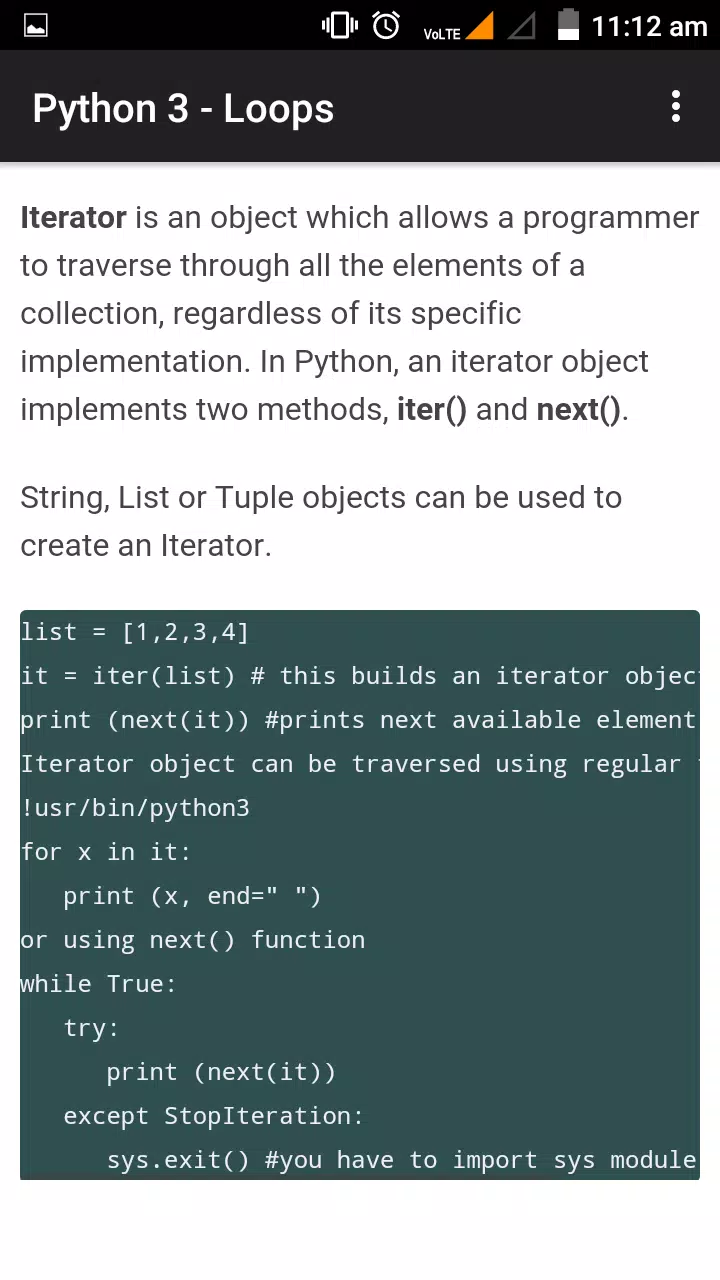Tap the 'sys.exit()' code line
The height and width of the screenshot is (1280, 720).
pos(401,1160)
